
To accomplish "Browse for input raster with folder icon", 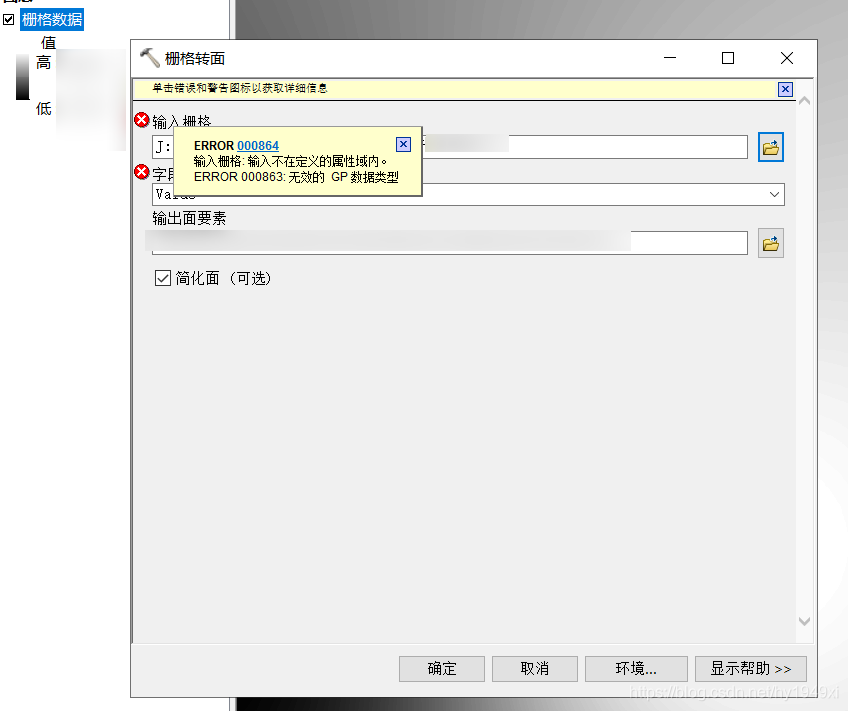I will click(x=771, y=147).
